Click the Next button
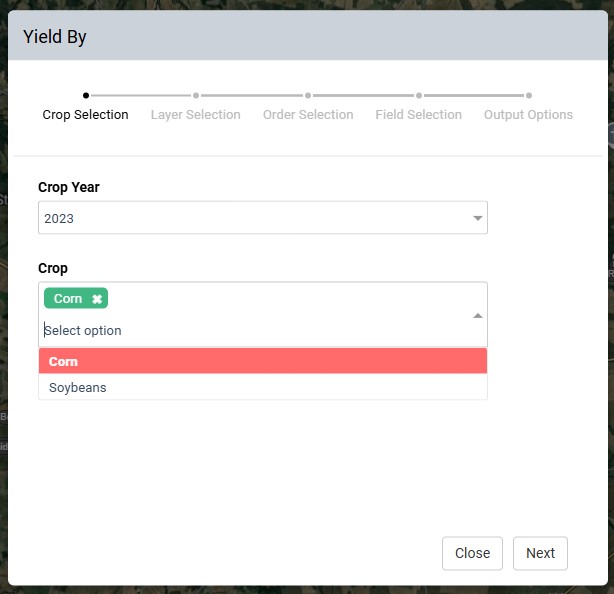Screen dimensions: 614x594 point(540,553)
